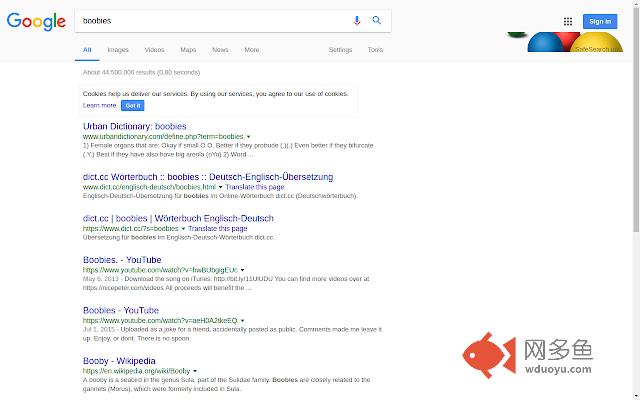The image size is (640, 400).
Task: Click the www.urbandictionary.com green URL text
Action: tap(163, 136)
